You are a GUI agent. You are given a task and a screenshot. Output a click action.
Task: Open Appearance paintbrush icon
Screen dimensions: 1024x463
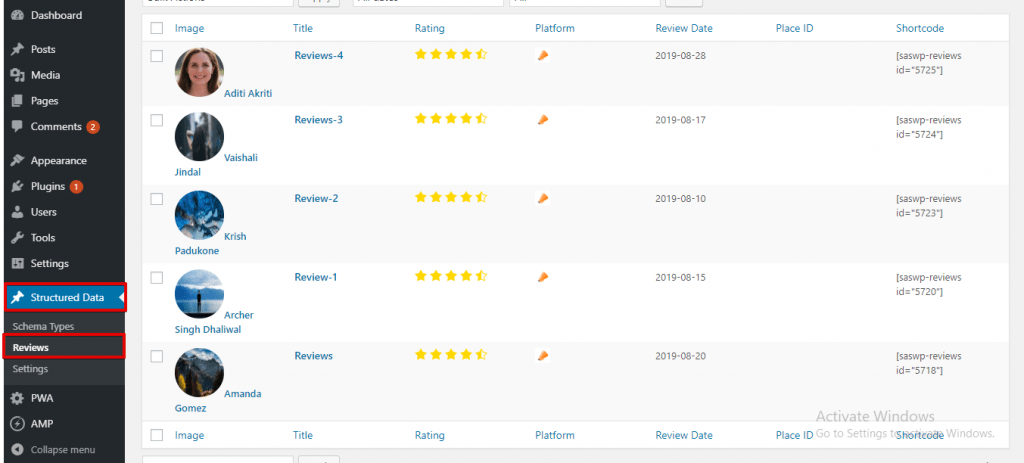pos(18,161)
